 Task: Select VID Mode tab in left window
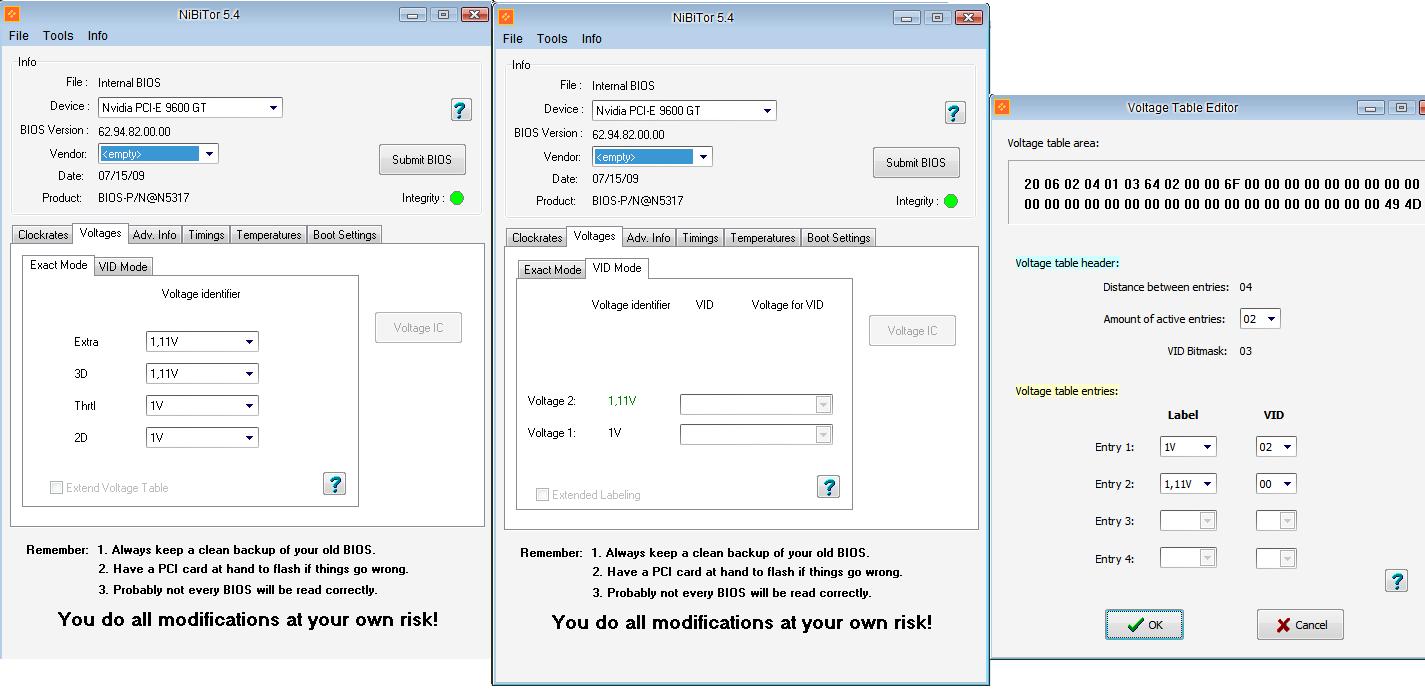pos(123,266)
